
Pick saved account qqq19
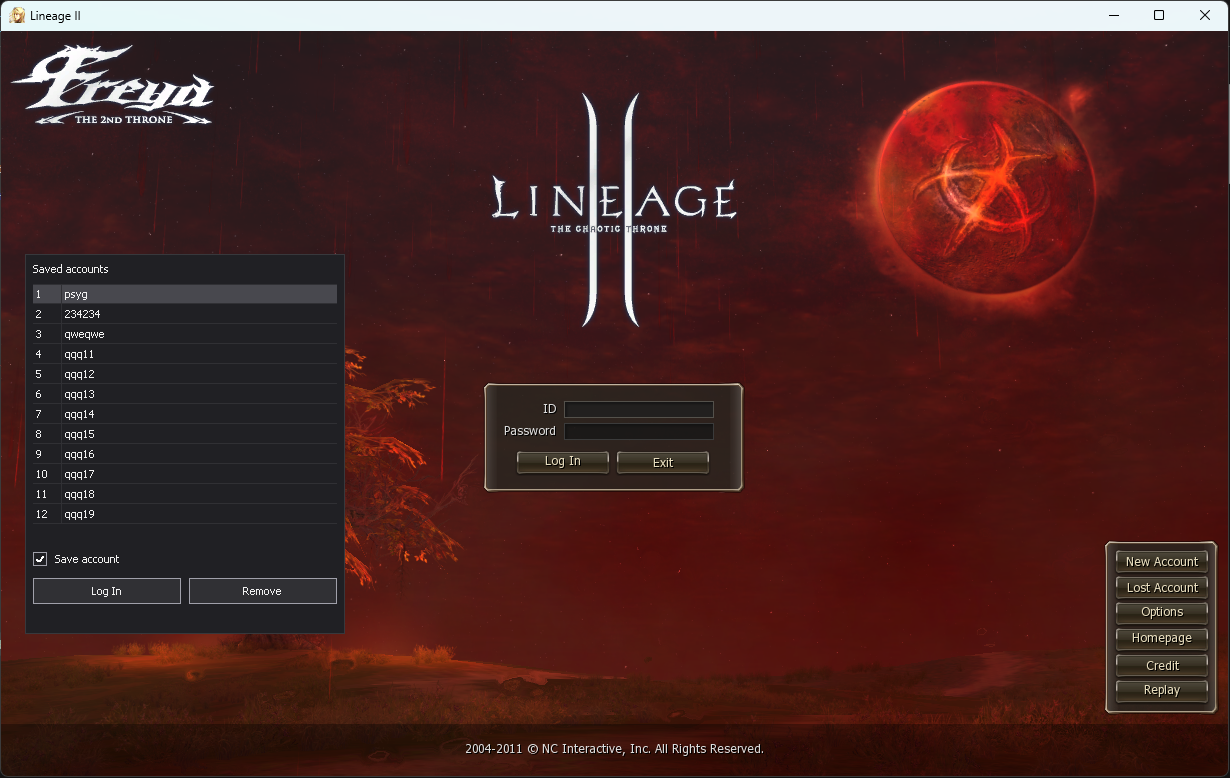185,514
